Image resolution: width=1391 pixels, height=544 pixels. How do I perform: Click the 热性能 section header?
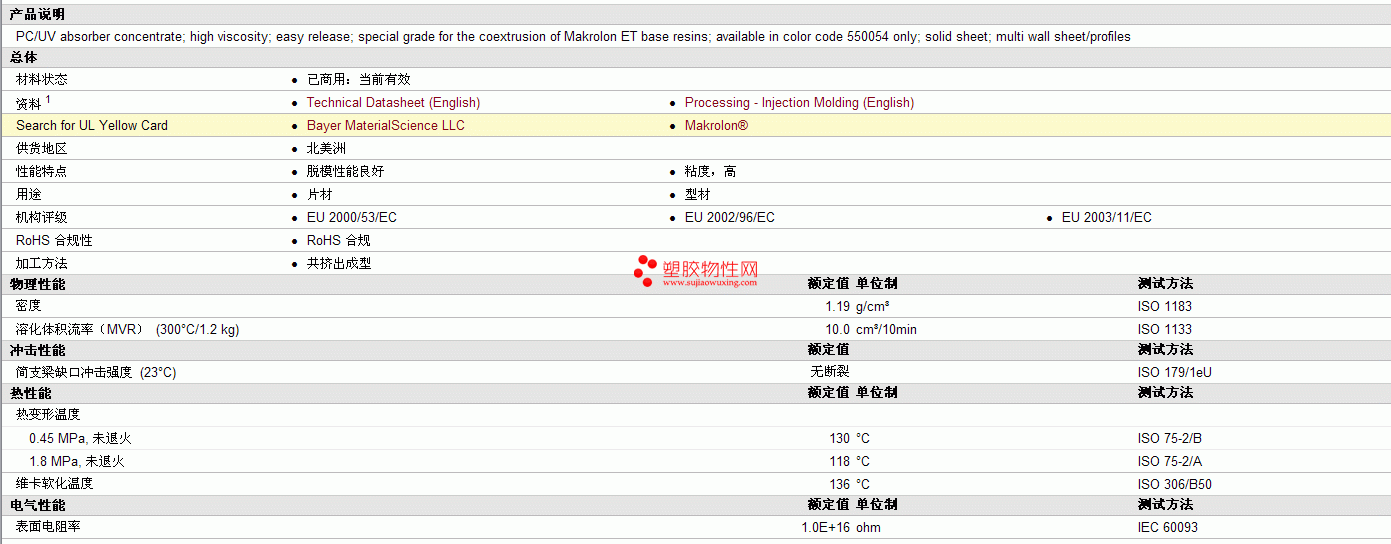[30, 393]
